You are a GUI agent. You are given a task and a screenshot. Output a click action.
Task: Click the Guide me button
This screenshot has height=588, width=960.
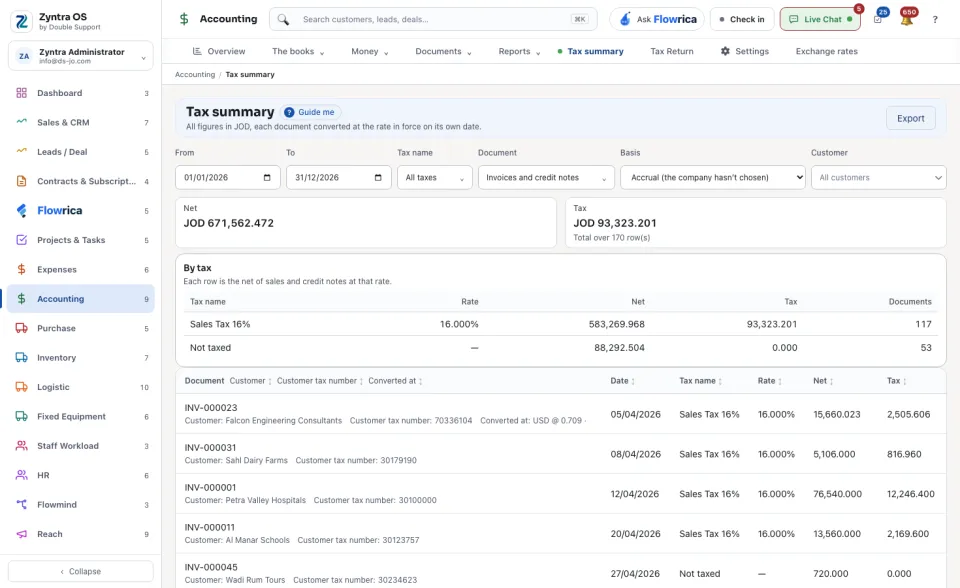[310, 112]
